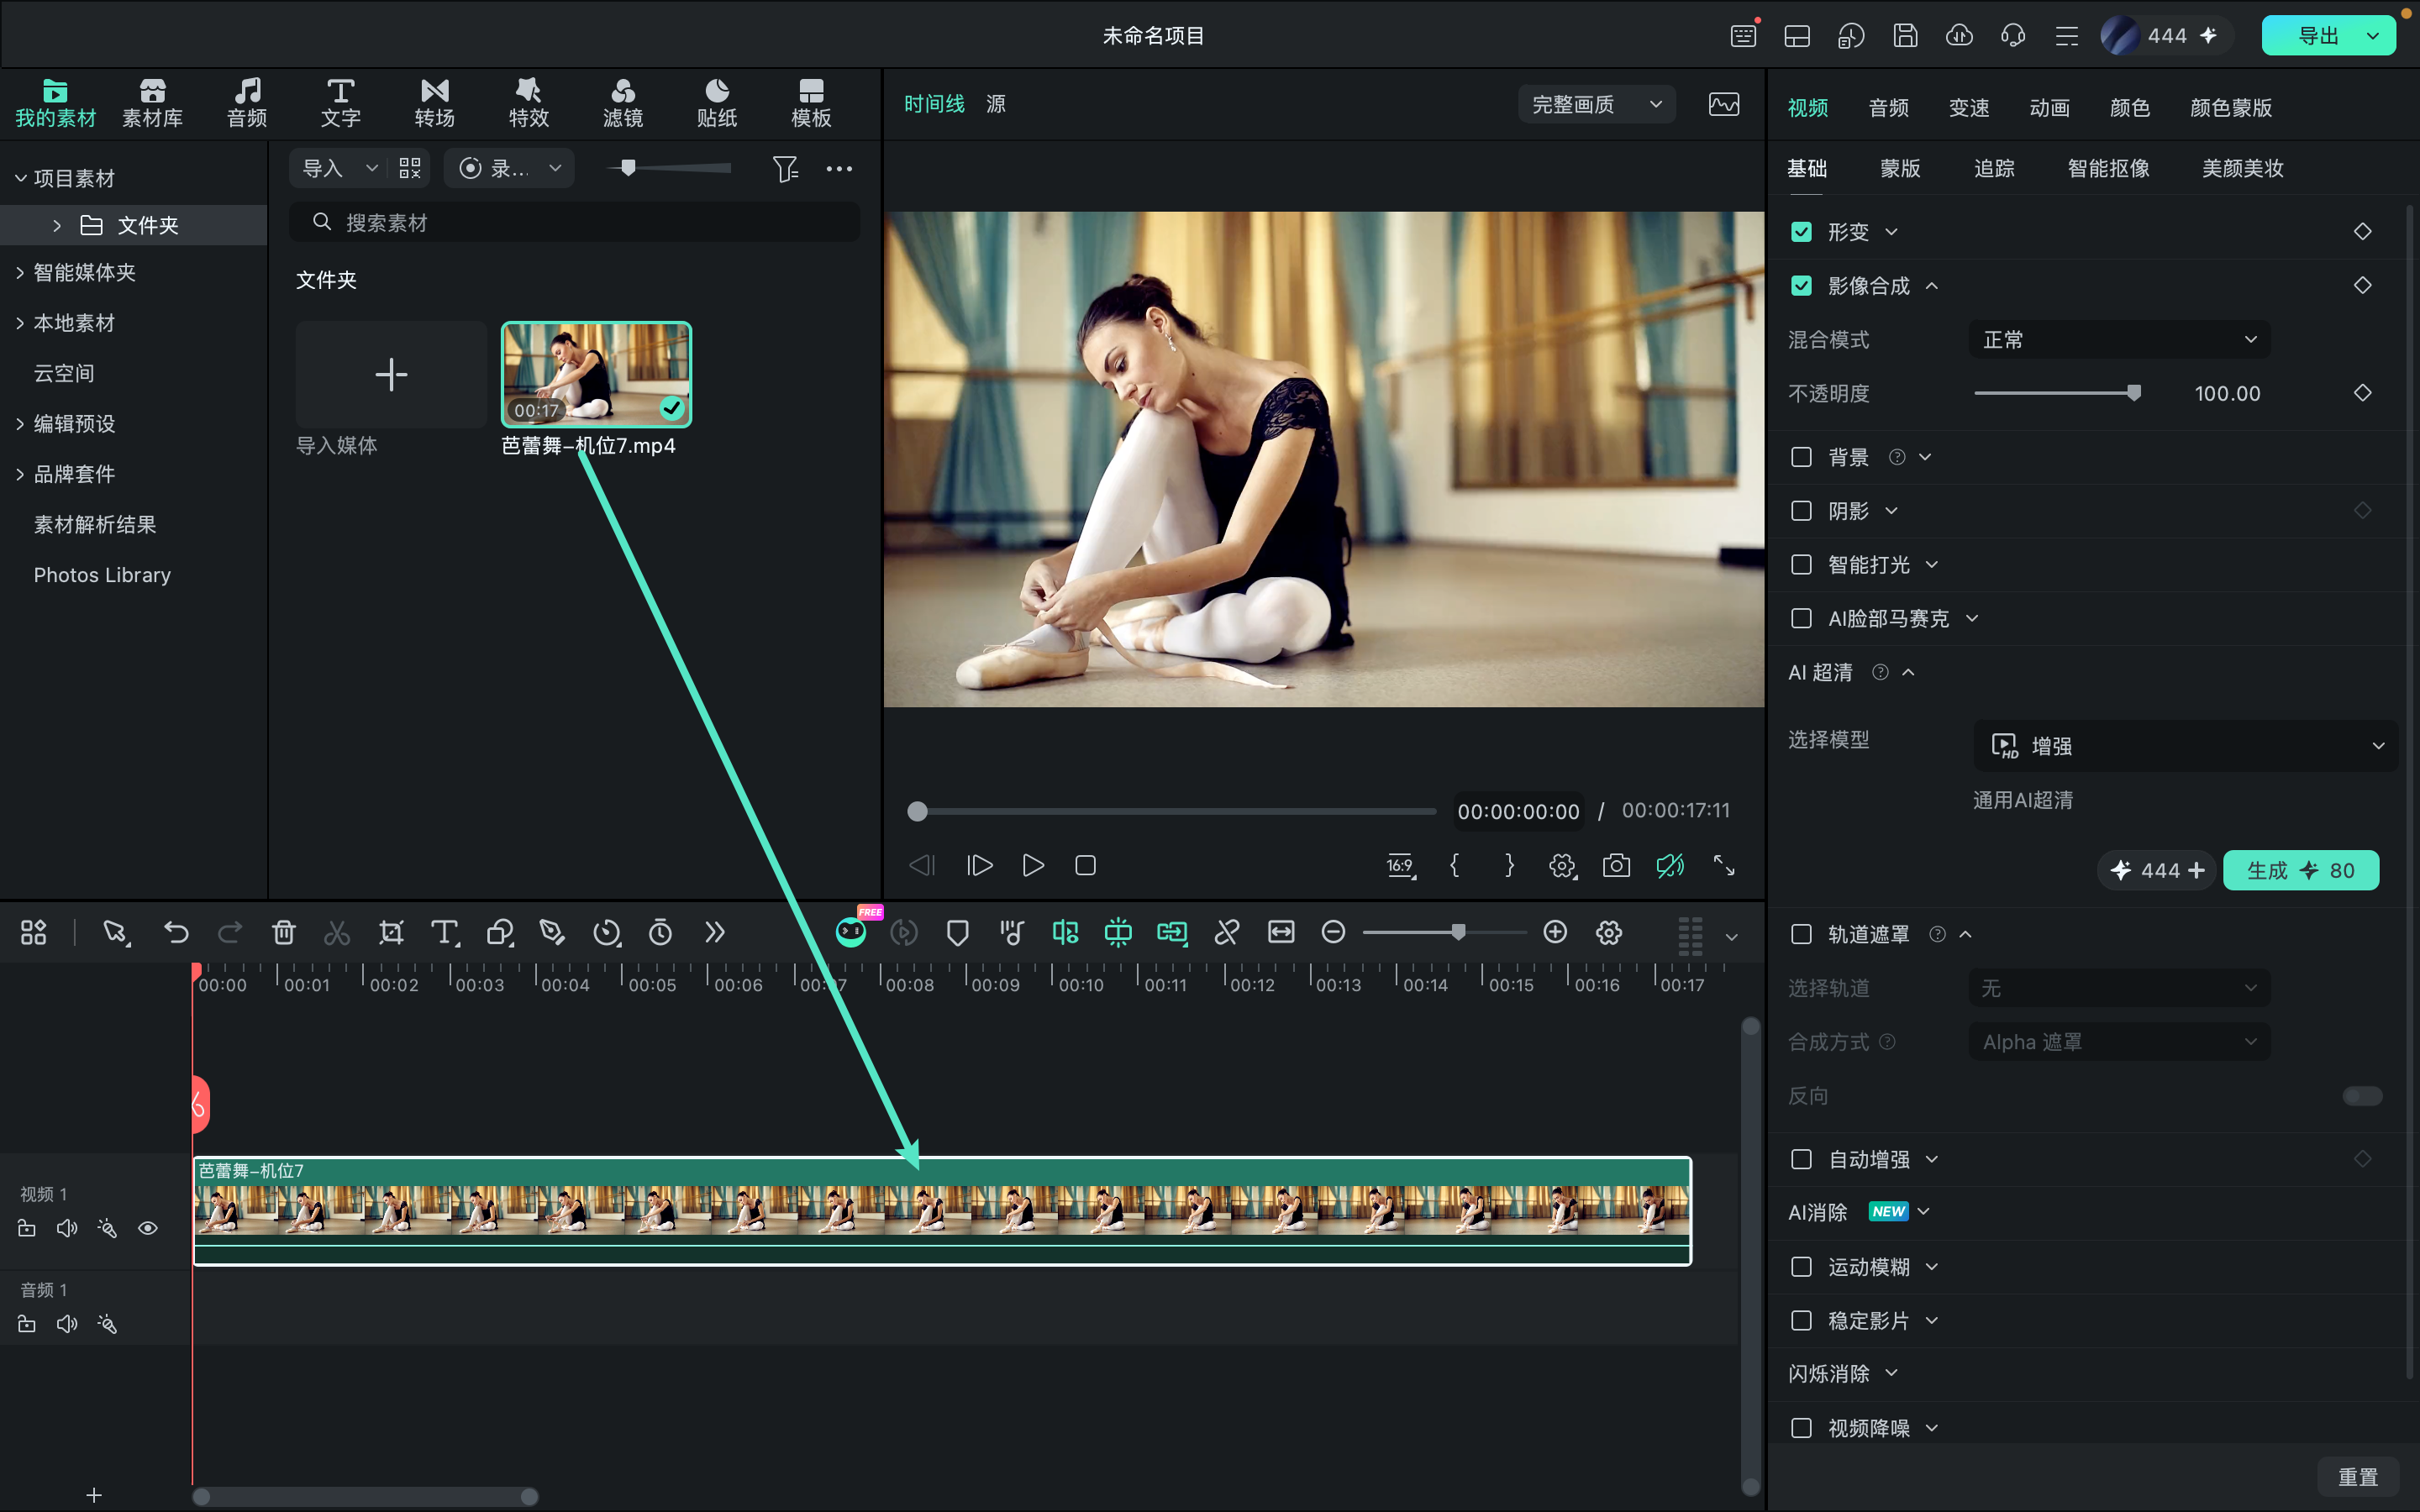Select the crop tool in timeline toolbar
The height and width of the screenshot is (1512, 2420).
[x=391, y=932]
